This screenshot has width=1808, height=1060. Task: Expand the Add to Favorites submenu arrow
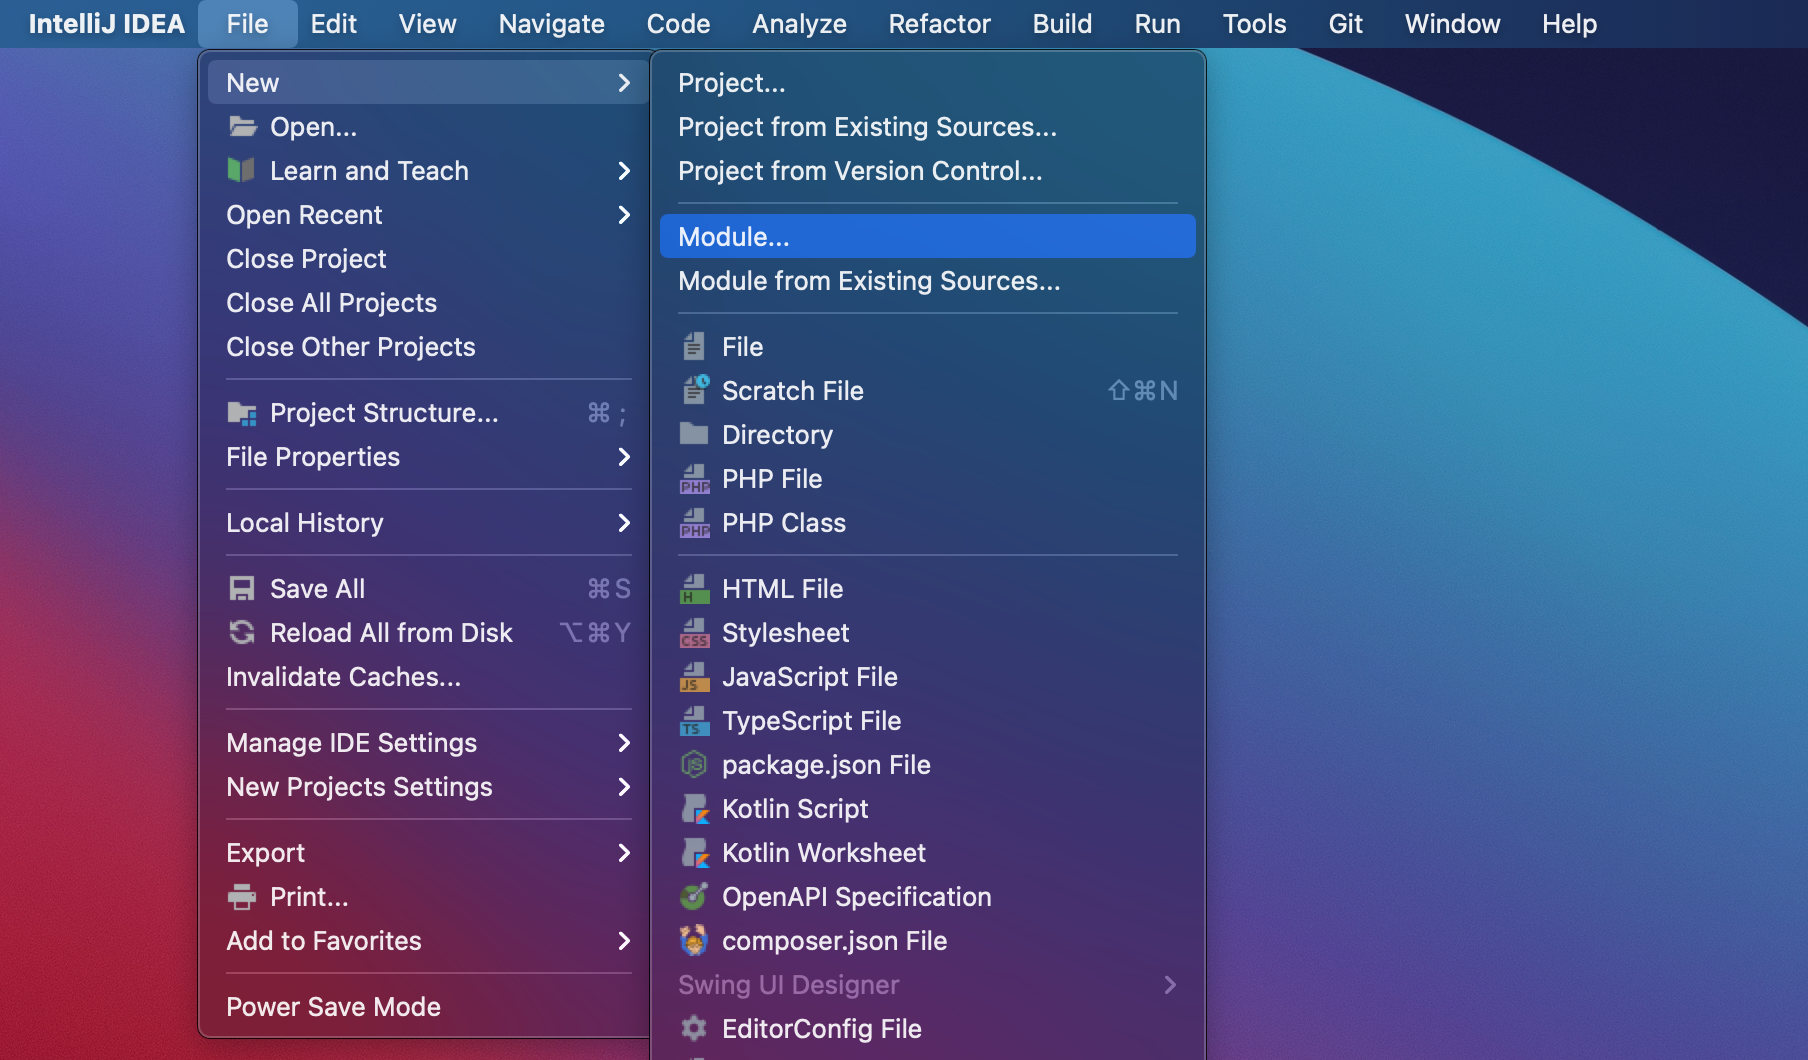coord(624,941)
